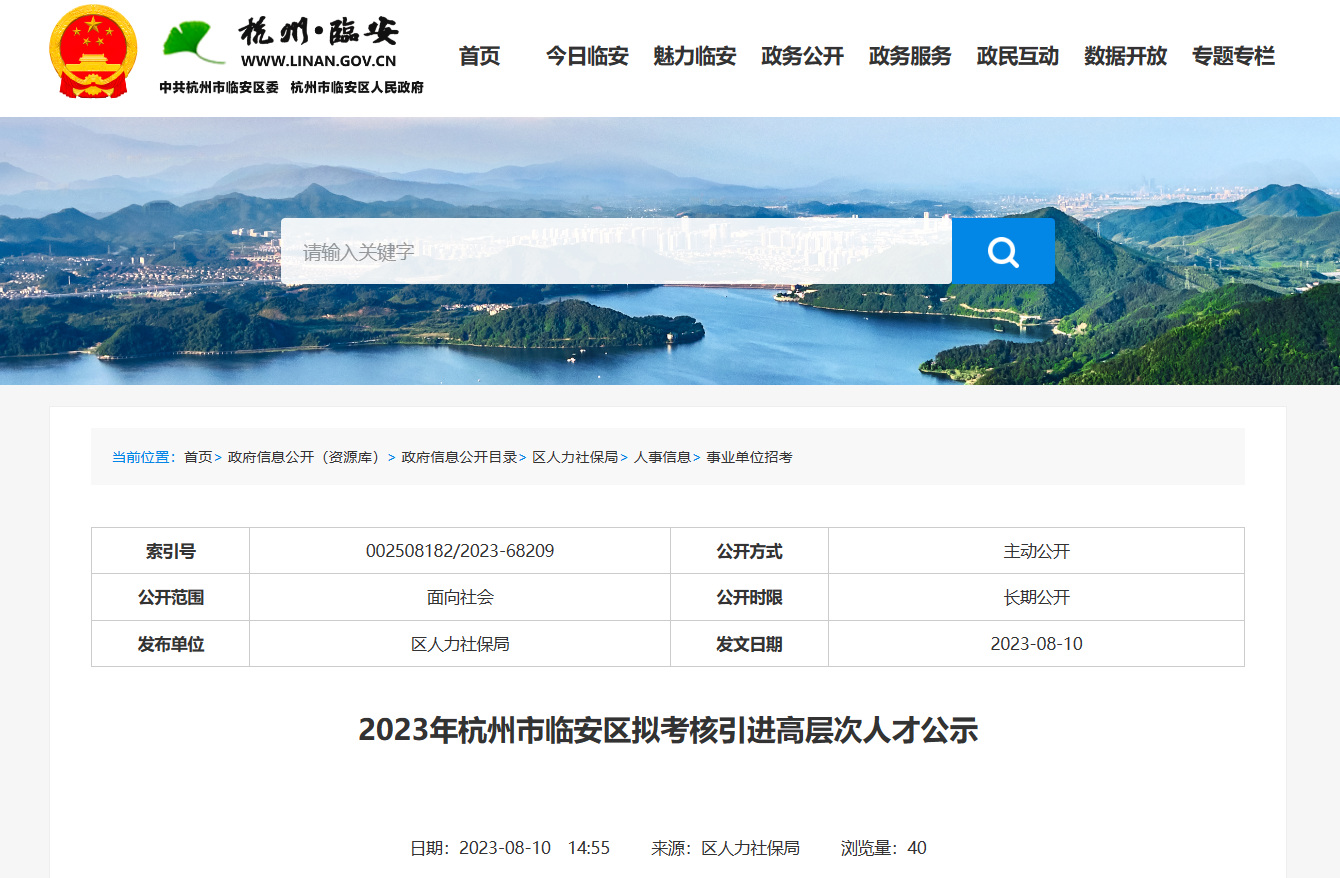Click the 当前位置 breadcrumb label
The image size is (1340, 878).
tap(144, 457)
